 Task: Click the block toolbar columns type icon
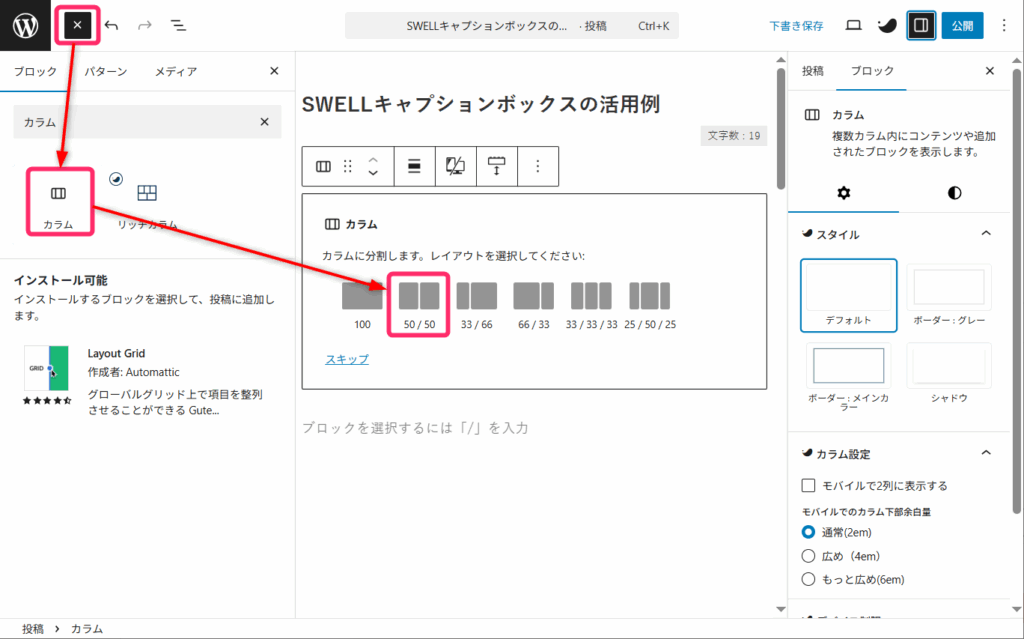(x=323, y=167)
